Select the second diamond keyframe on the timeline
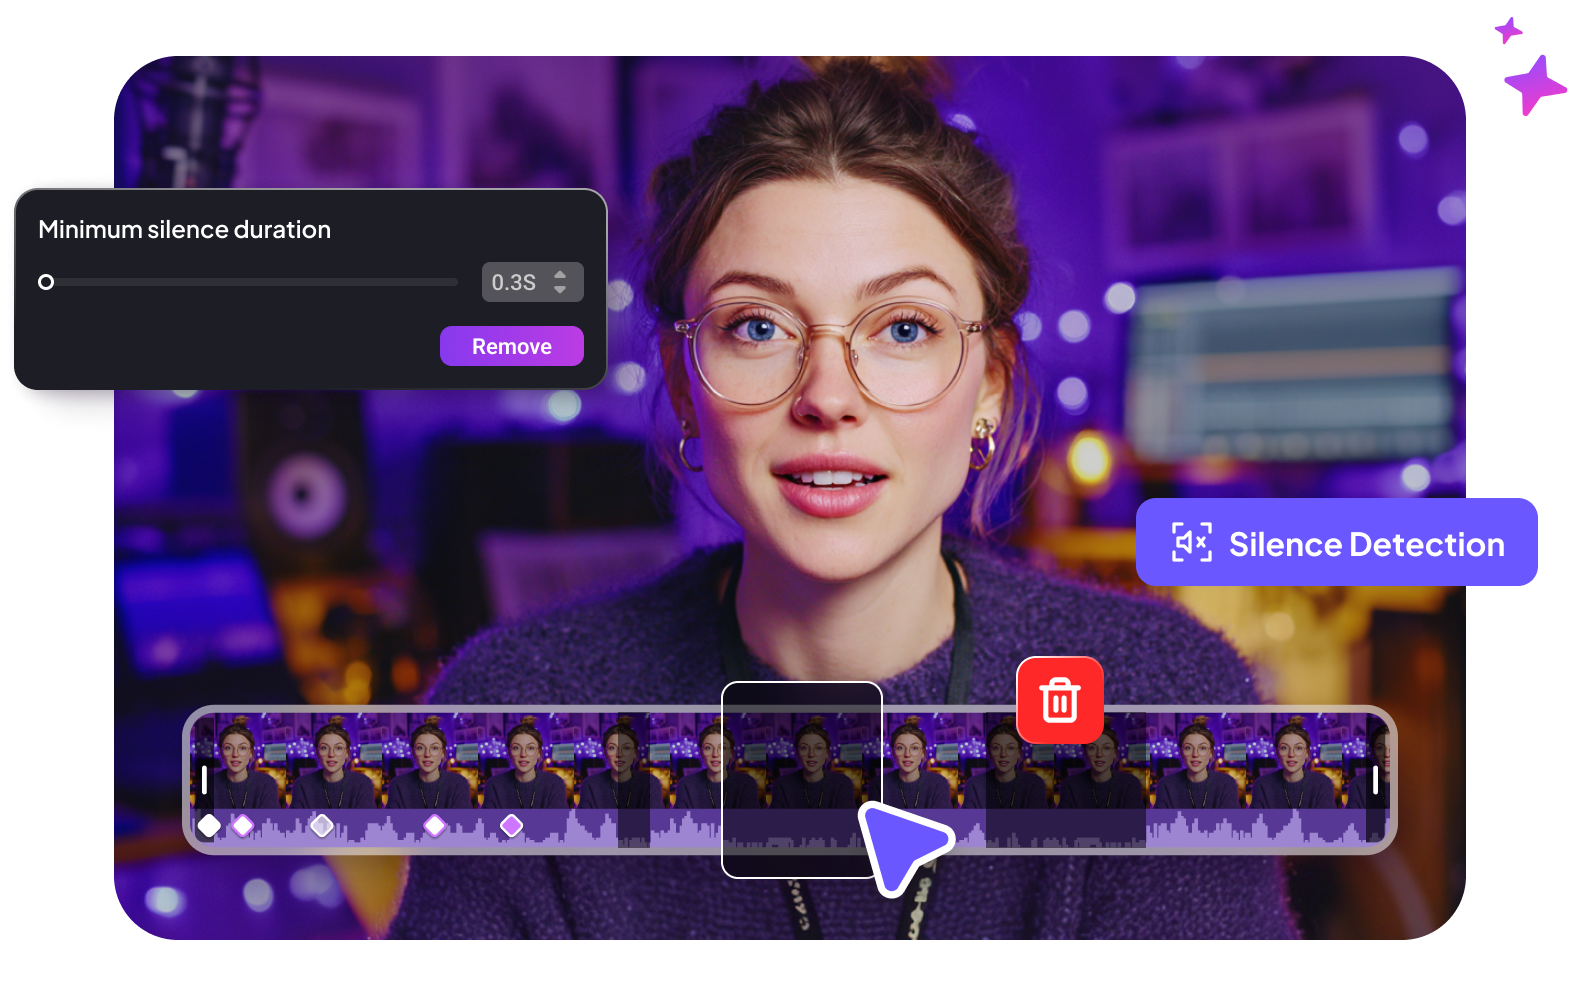 click(243, 825)
